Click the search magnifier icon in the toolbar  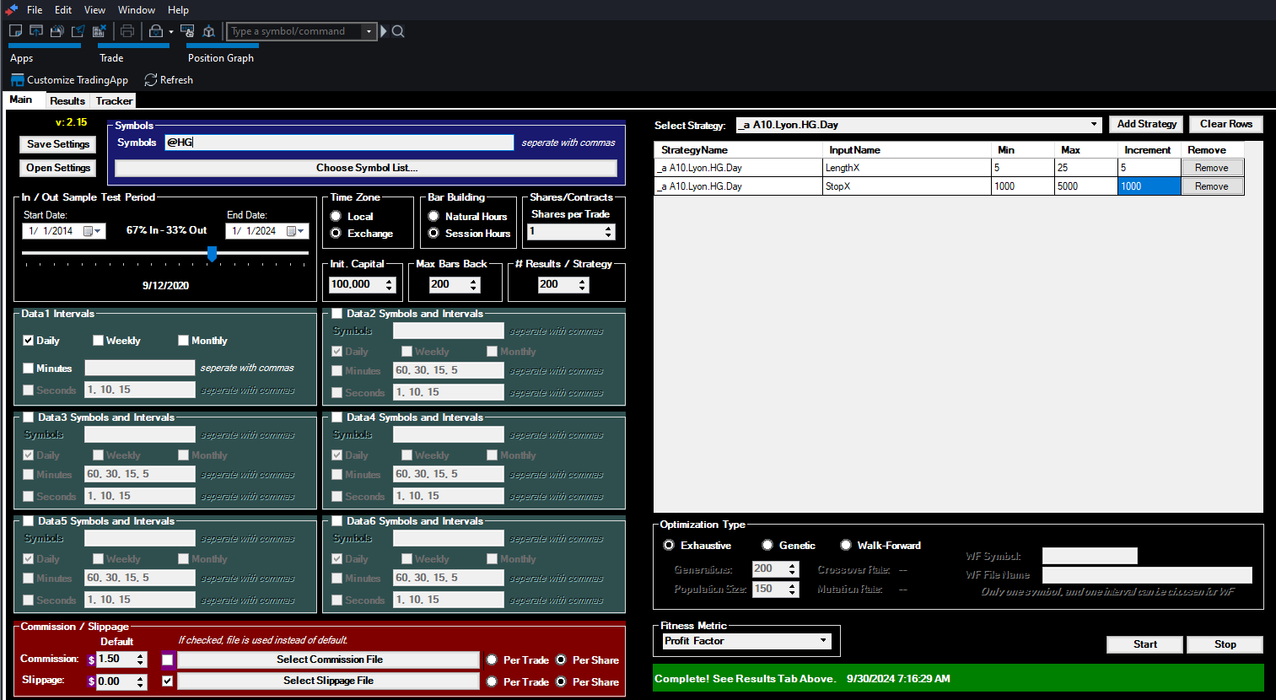pyautogui.click(x=397, y=31)
